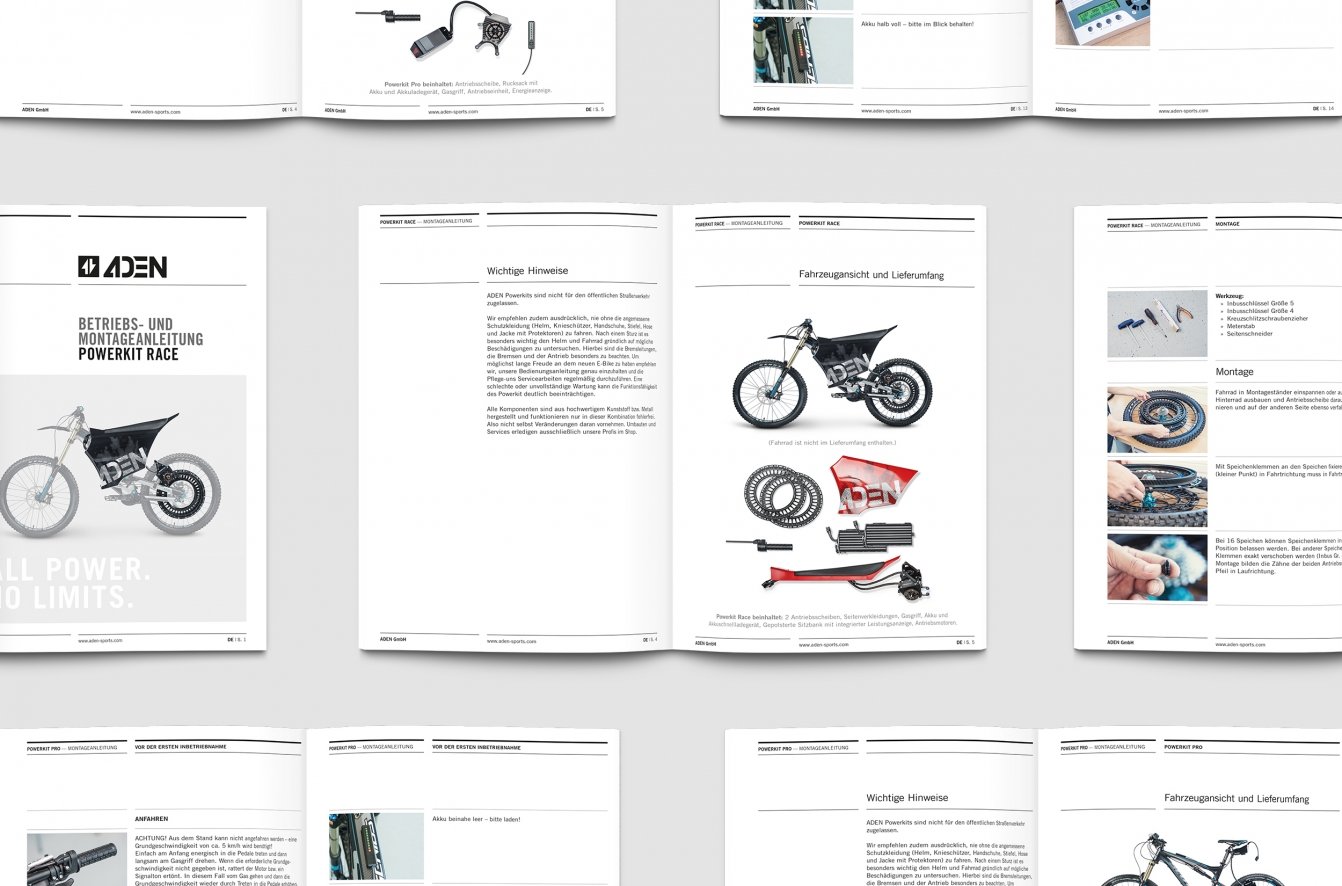Click thumbnail beside 'Akku beinahe leer' text
Image resolution: width=1342 pixels, height=886 pixels.
(377, 846)
